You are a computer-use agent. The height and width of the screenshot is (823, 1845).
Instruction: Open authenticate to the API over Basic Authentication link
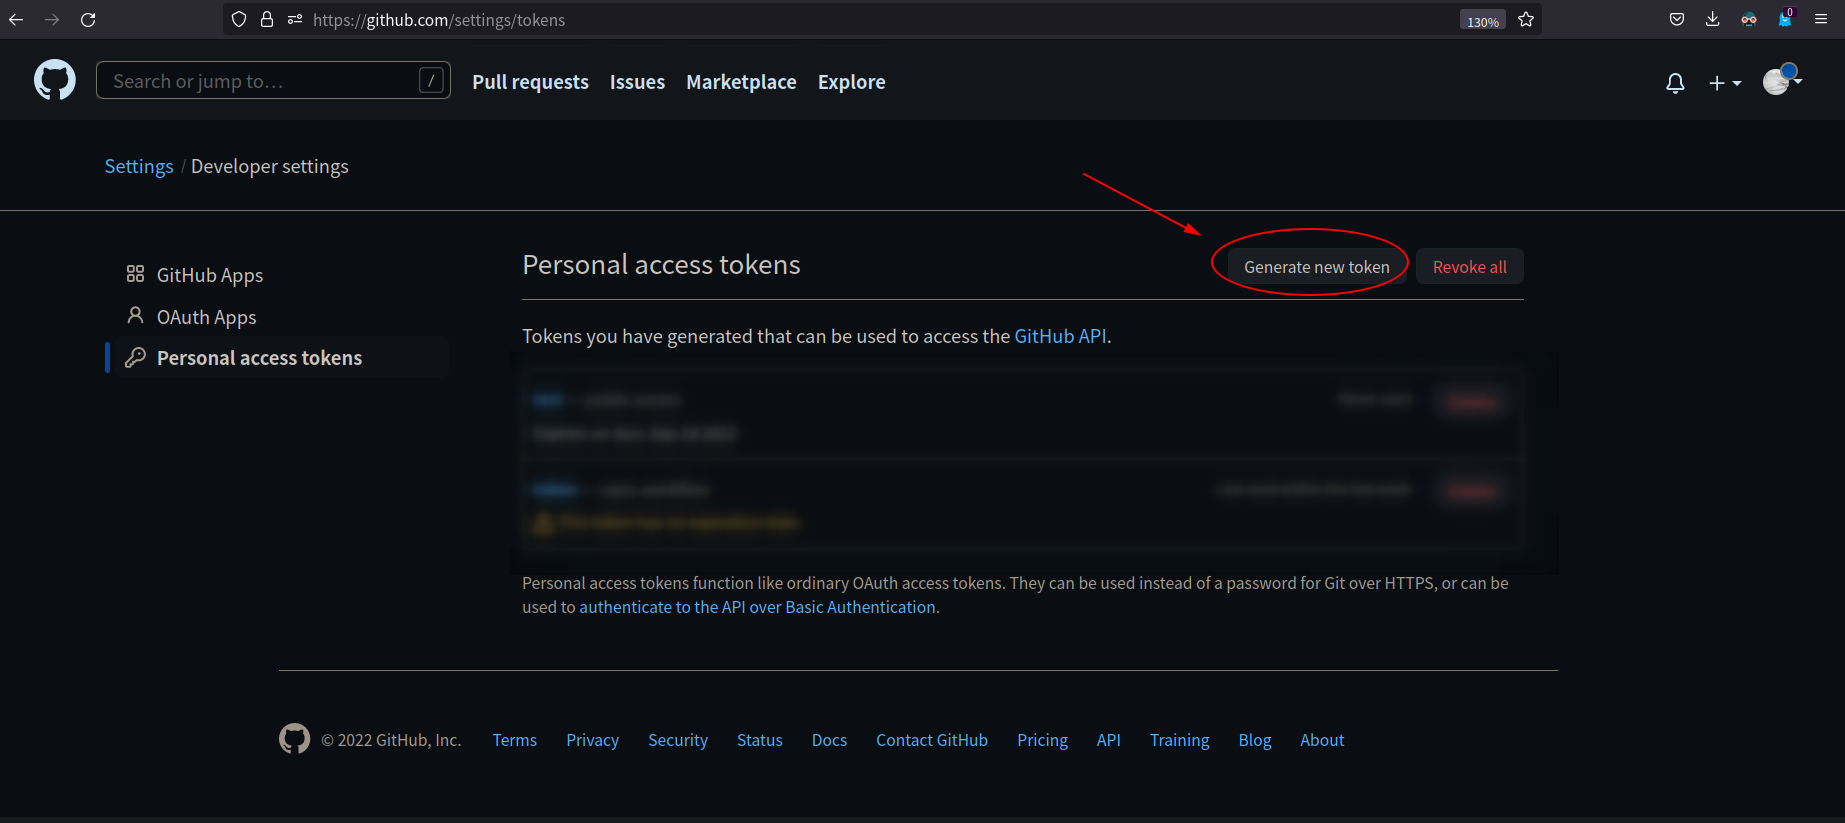pyautogui.click(x=757, y=607)
